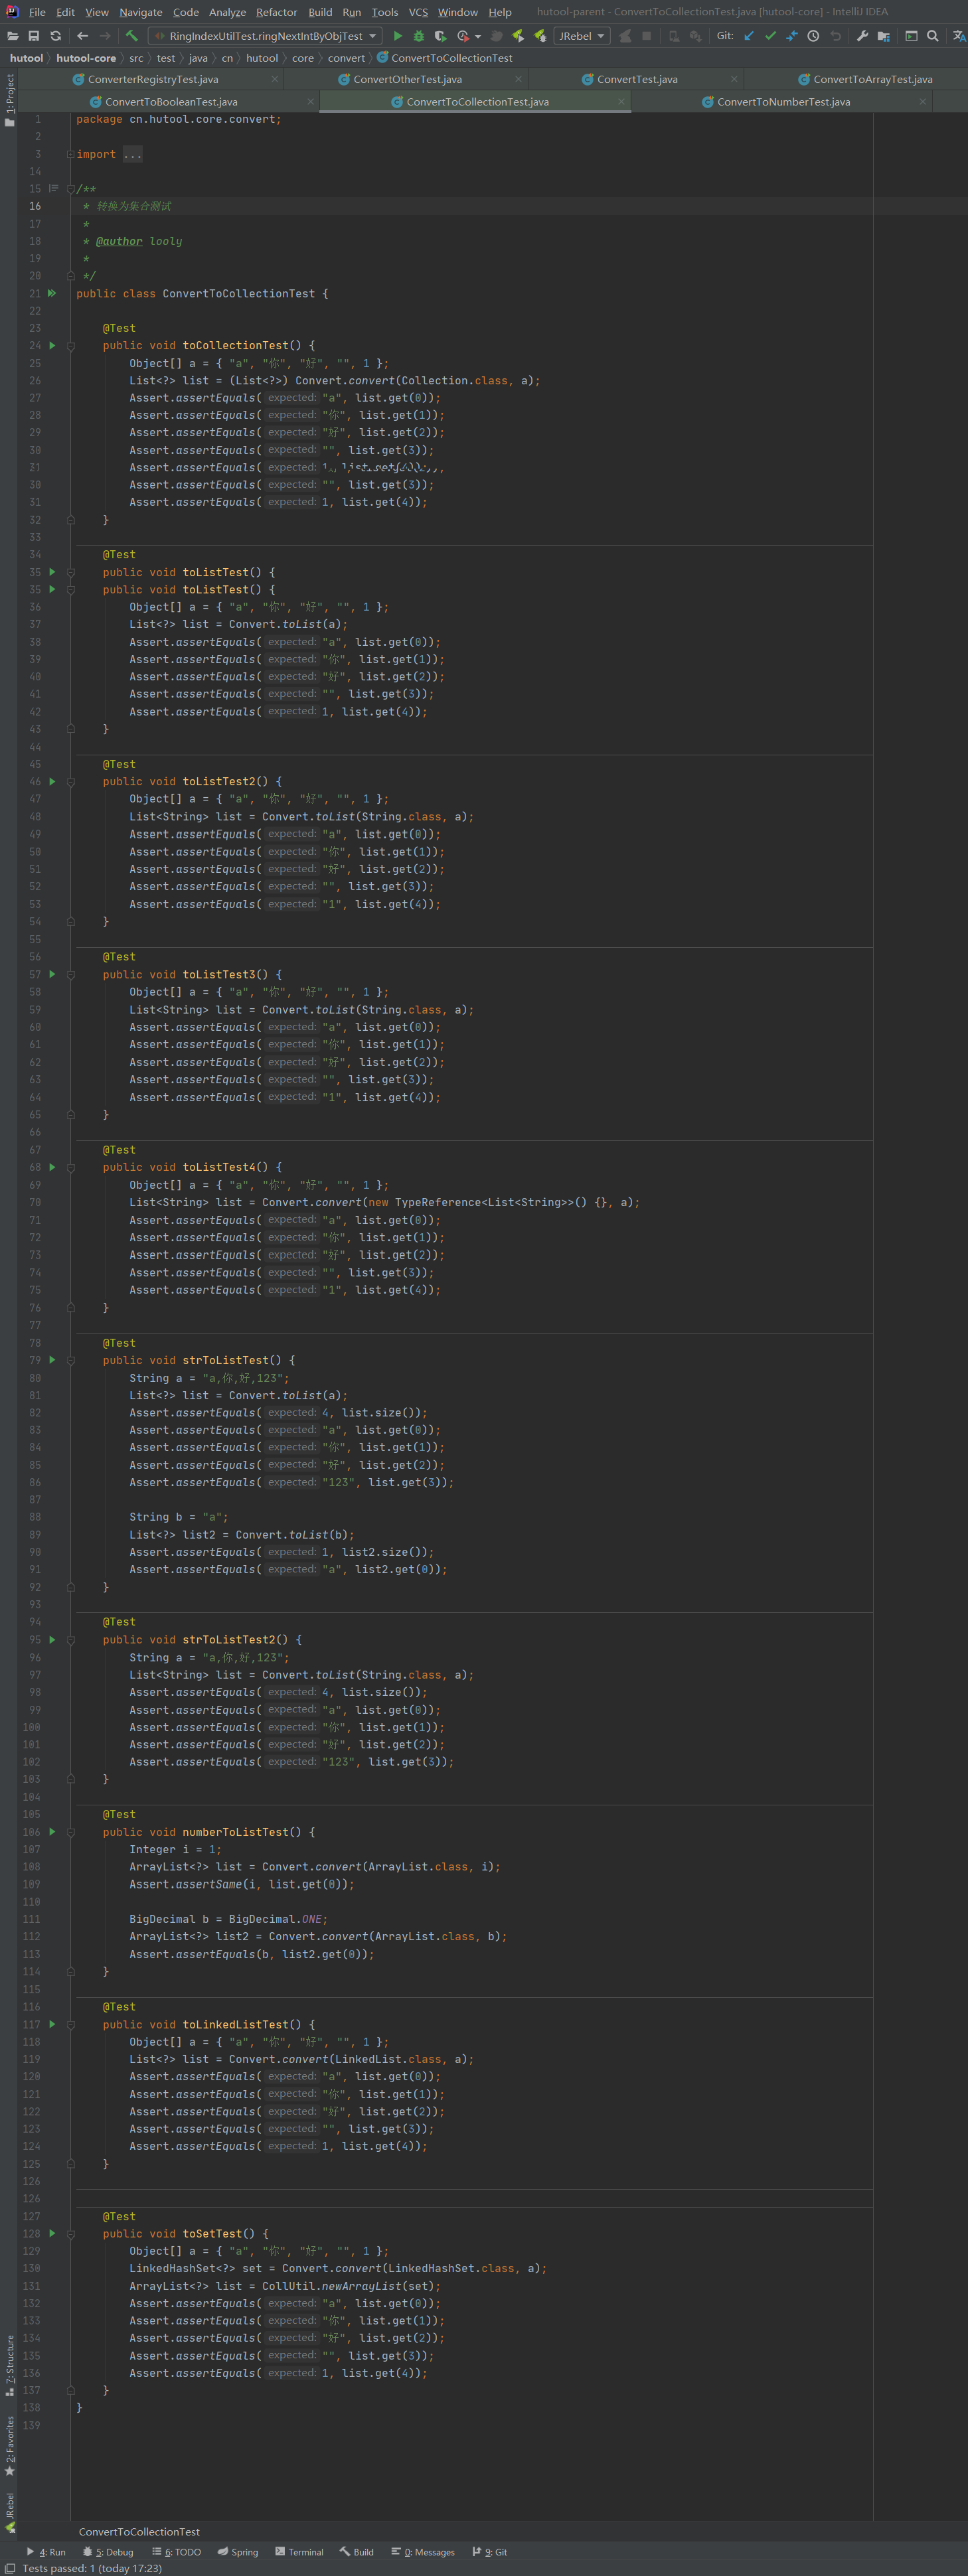Switch to the ConverterRegistryTest.java tab
This screenshot has height=2576, width=968.
(x=152, y=79)
